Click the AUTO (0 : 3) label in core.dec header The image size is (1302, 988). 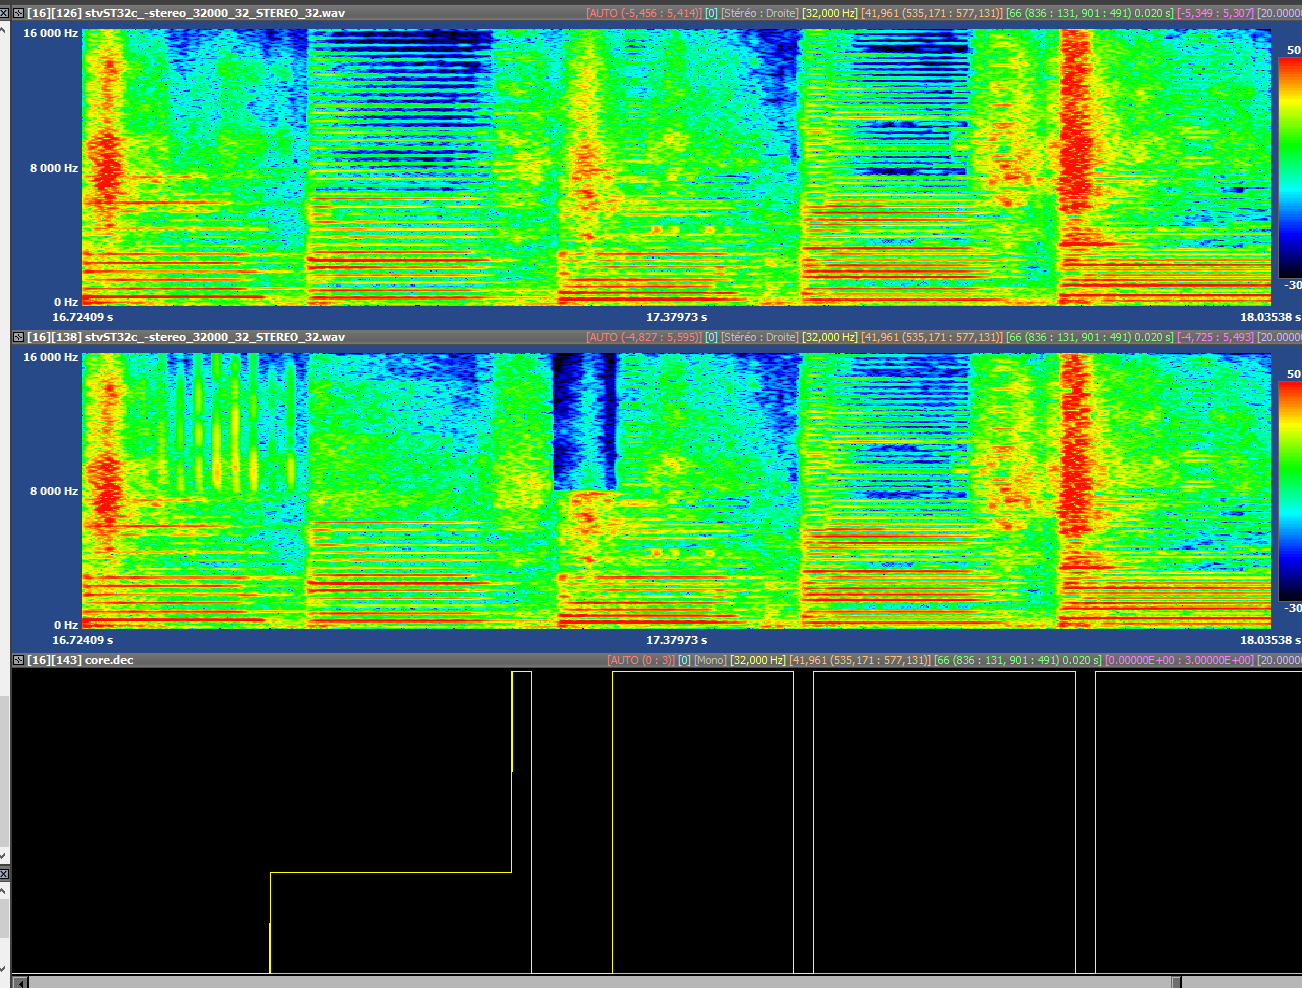pyautogui.click(x=640, y=660)
